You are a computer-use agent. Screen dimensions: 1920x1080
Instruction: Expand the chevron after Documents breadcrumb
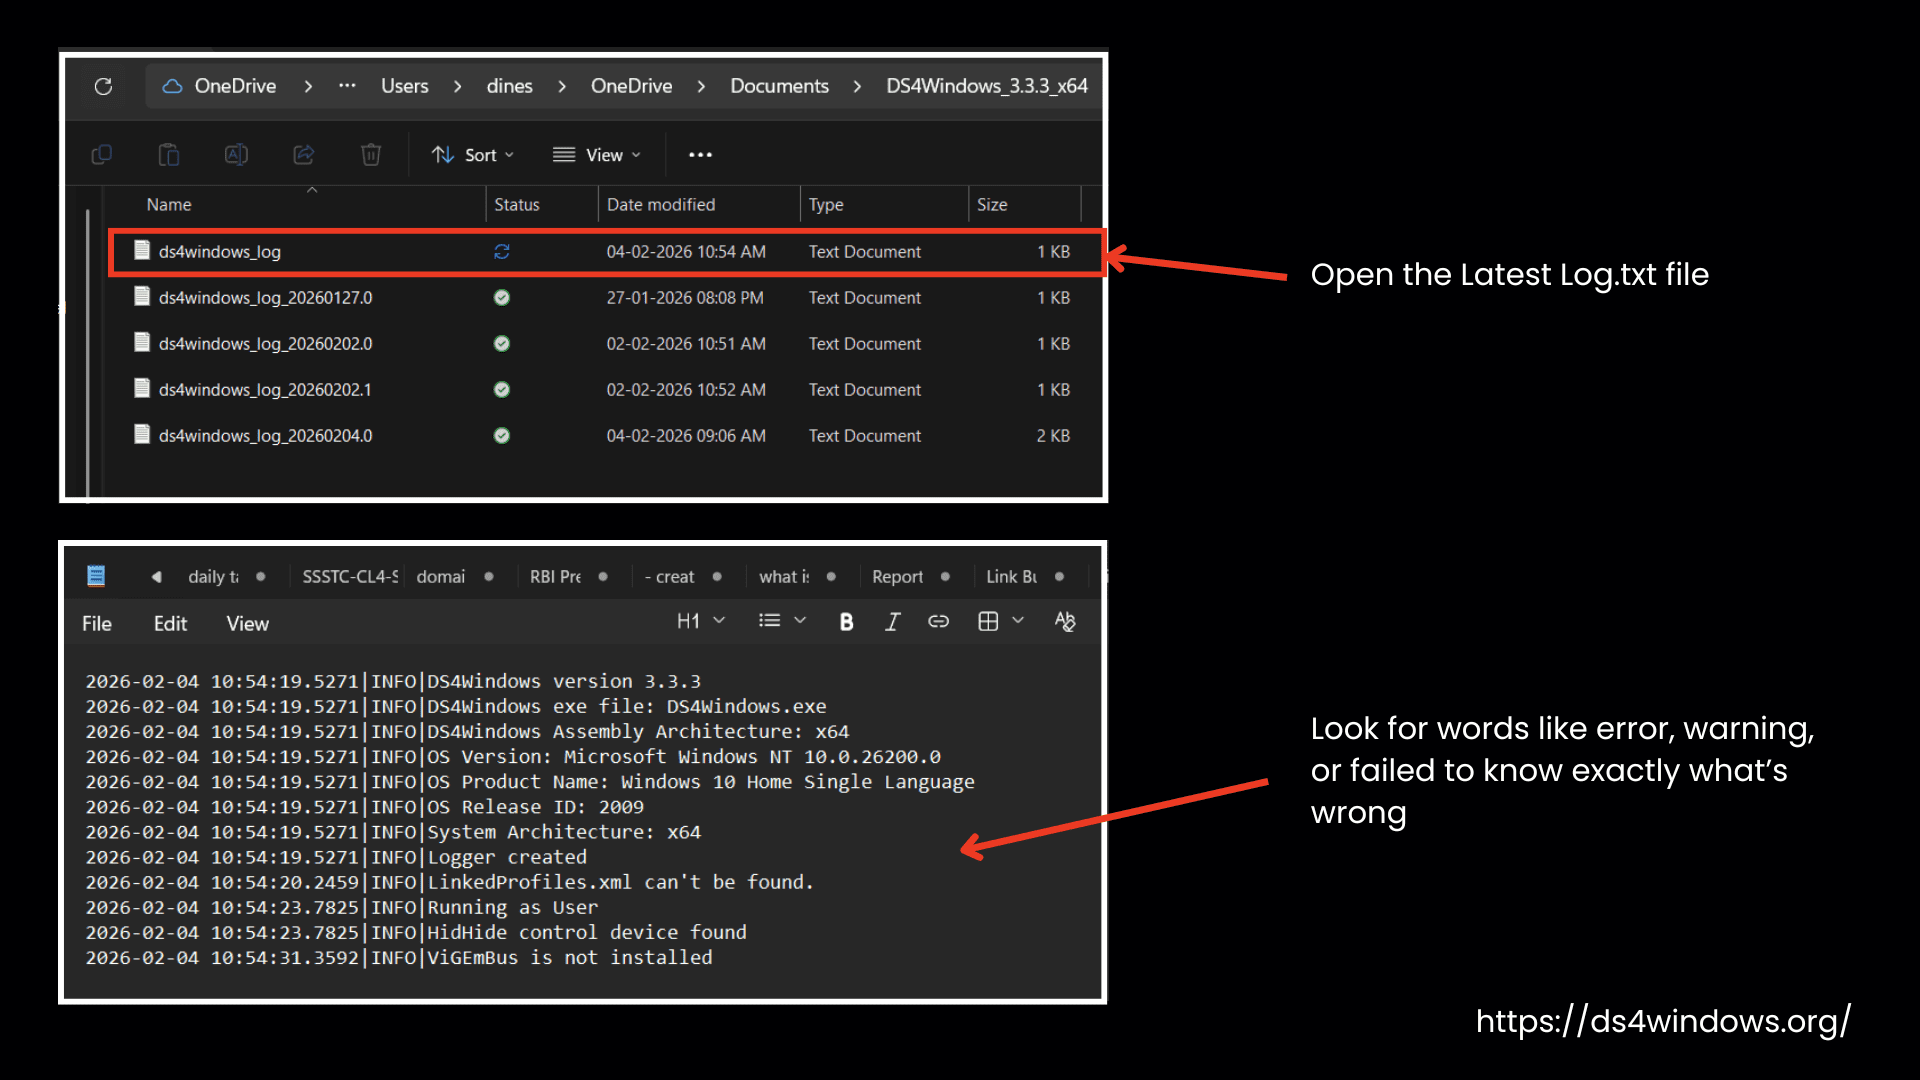tap(857, 87)
